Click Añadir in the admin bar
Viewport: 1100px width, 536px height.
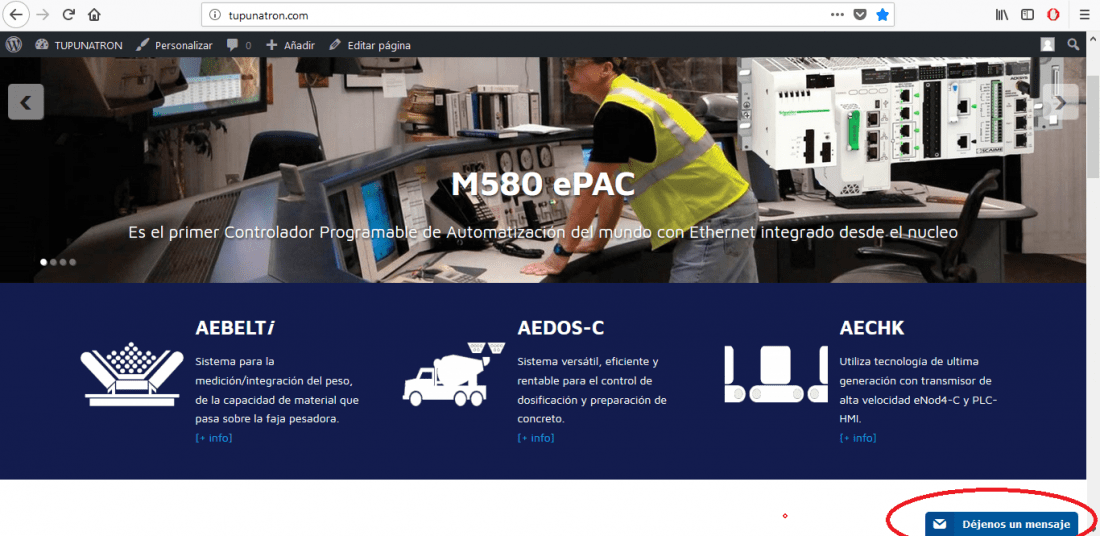[x=290, y=45]
